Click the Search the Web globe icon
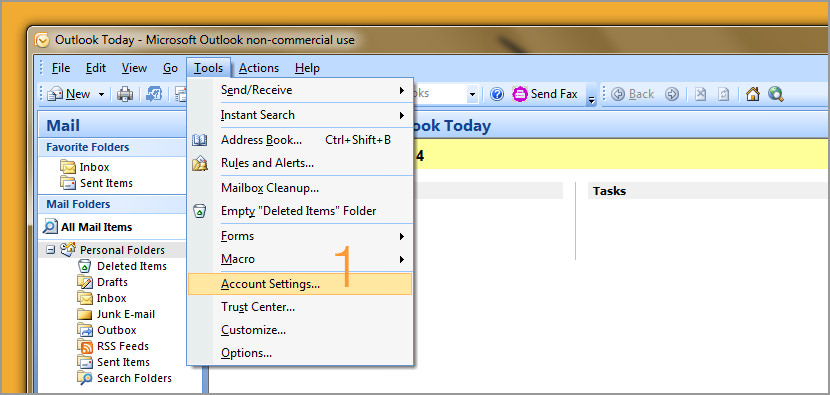This screenshot has height=395, width=830. click(775, 94)
